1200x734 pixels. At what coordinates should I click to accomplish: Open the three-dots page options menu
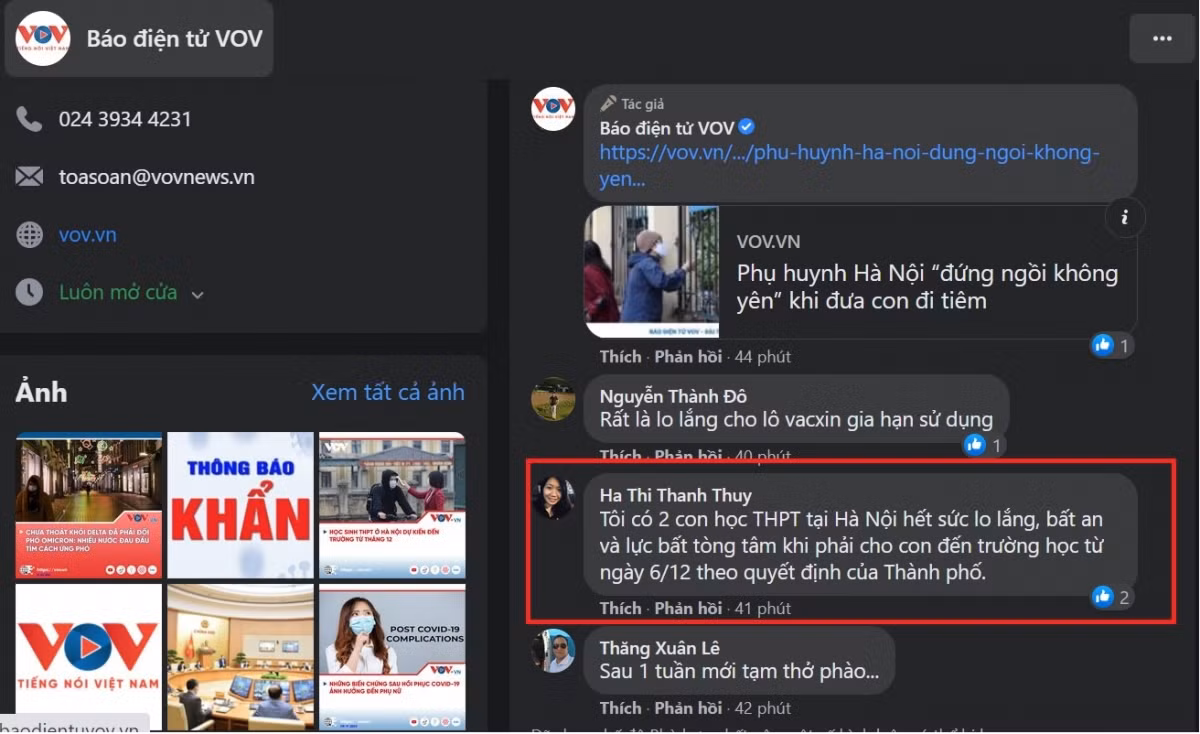pos(1161,39)
